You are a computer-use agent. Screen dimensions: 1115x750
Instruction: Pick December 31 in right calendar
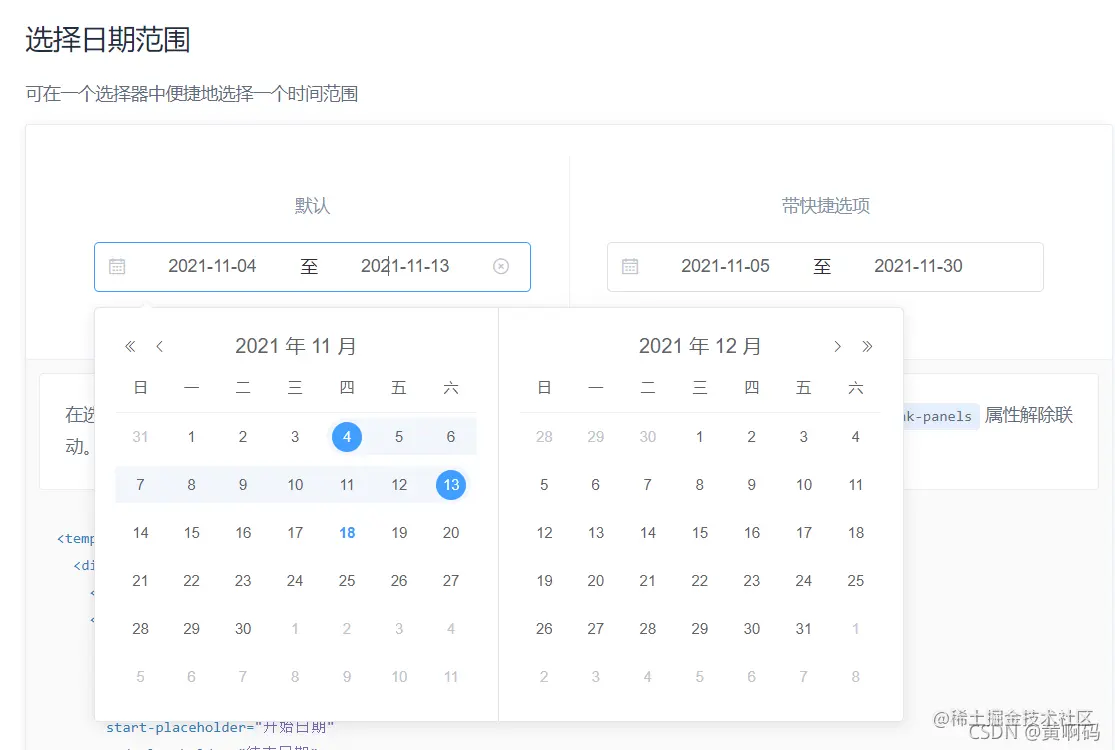[804, 628]
